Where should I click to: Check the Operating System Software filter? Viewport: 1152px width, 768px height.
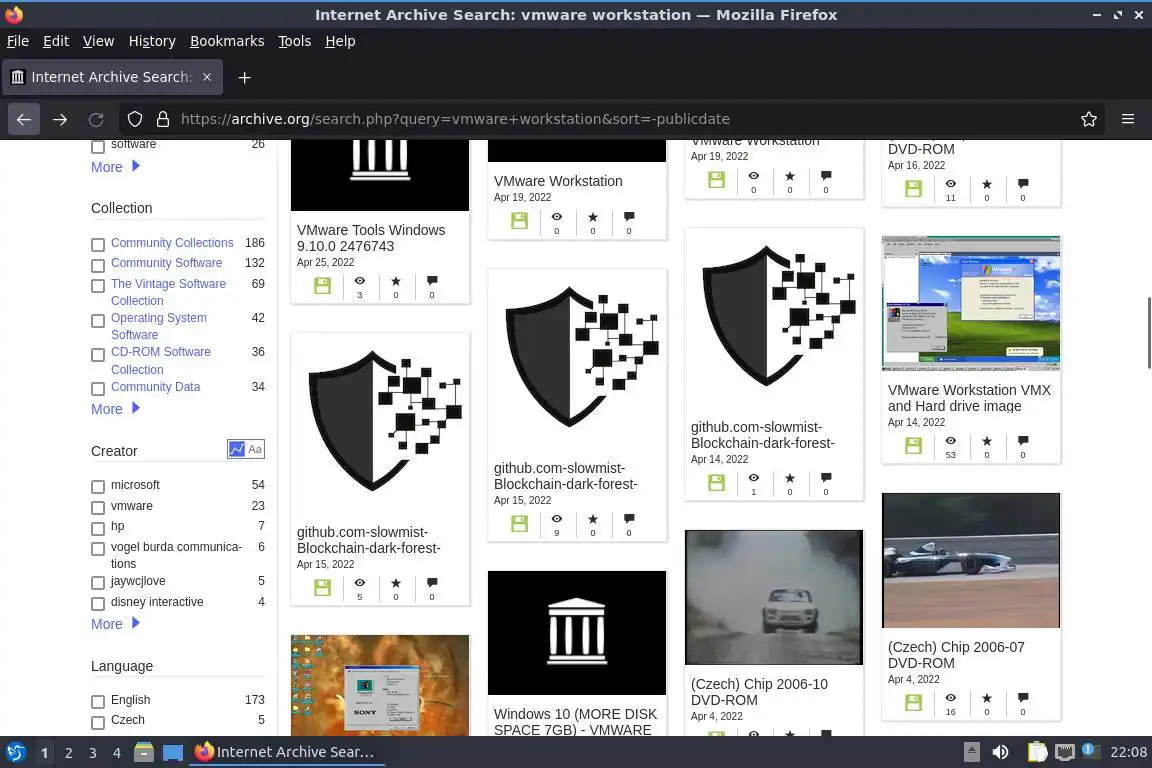[98, 321]
